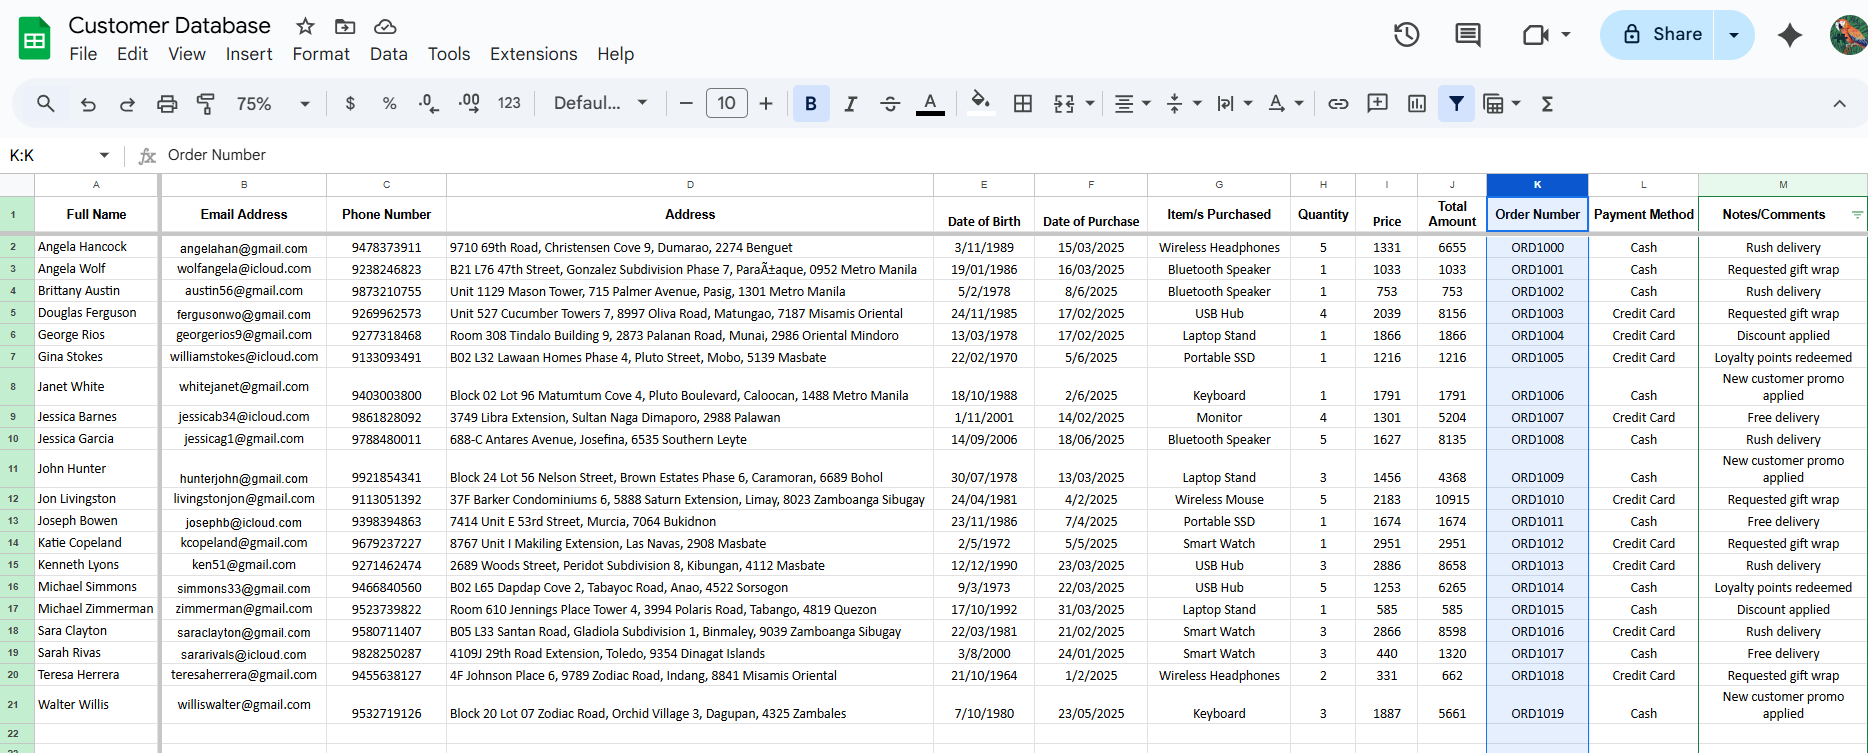Format as currency
1868x753 pixels.
point(350,103)
